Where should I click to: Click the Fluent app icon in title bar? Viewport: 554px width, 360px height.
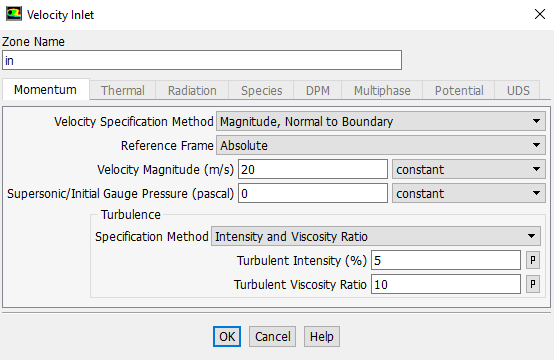pos(14,14)
